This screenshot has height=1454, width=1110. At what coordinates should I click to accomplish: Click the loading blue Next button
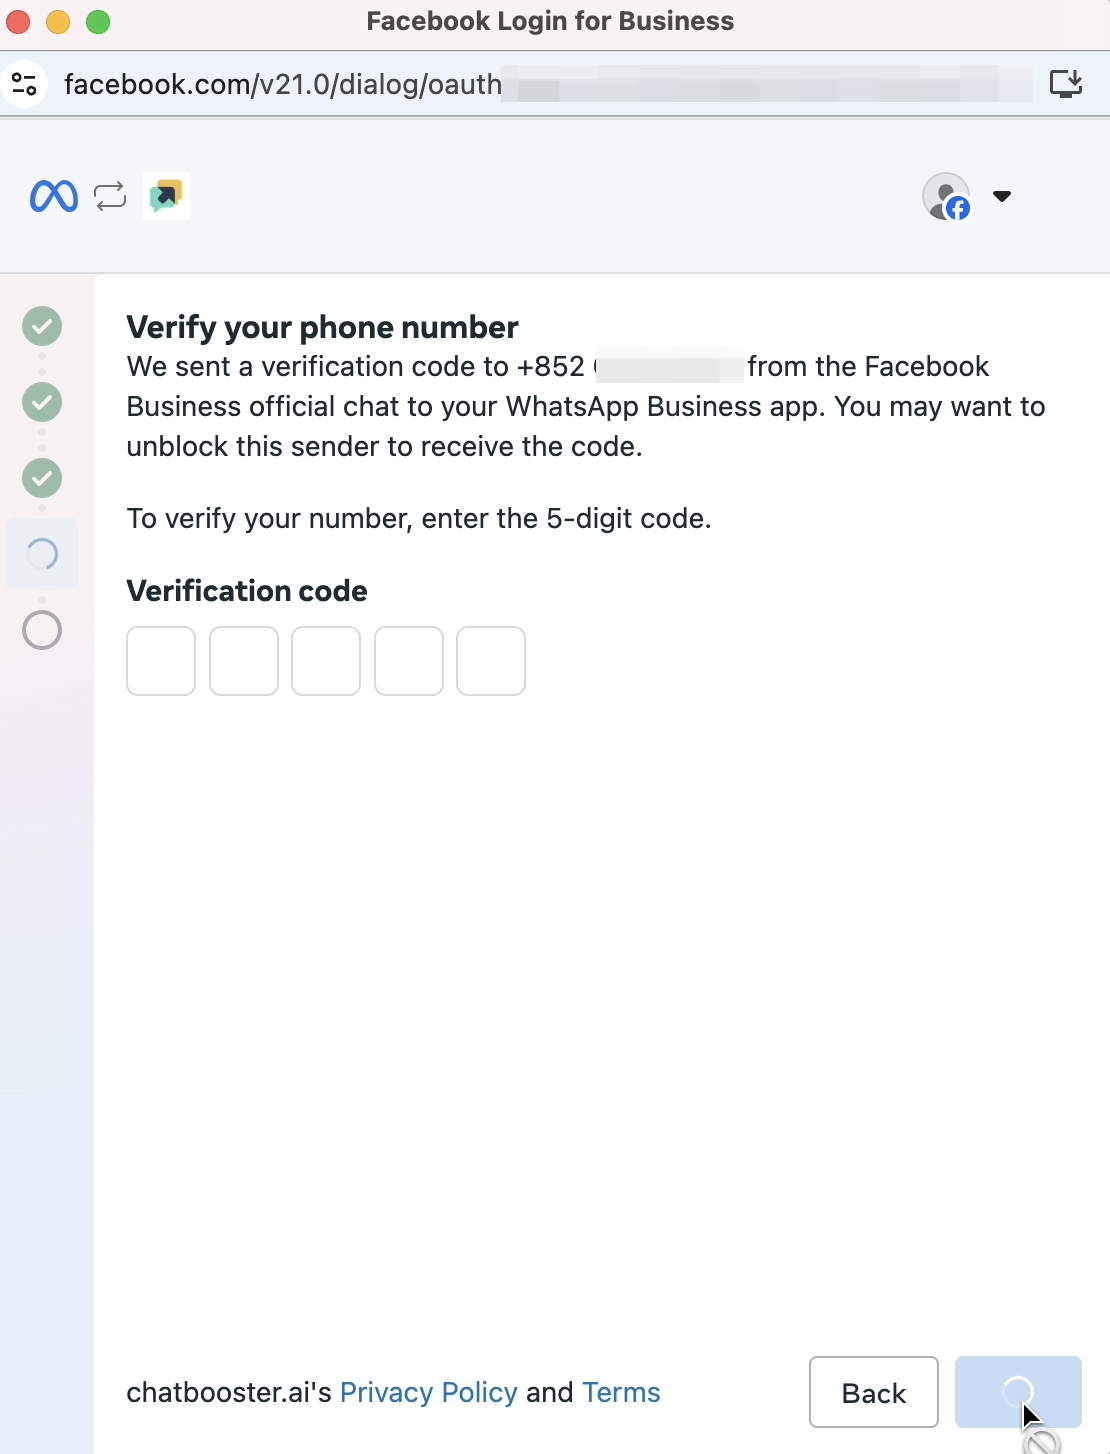(1019, 1392)
